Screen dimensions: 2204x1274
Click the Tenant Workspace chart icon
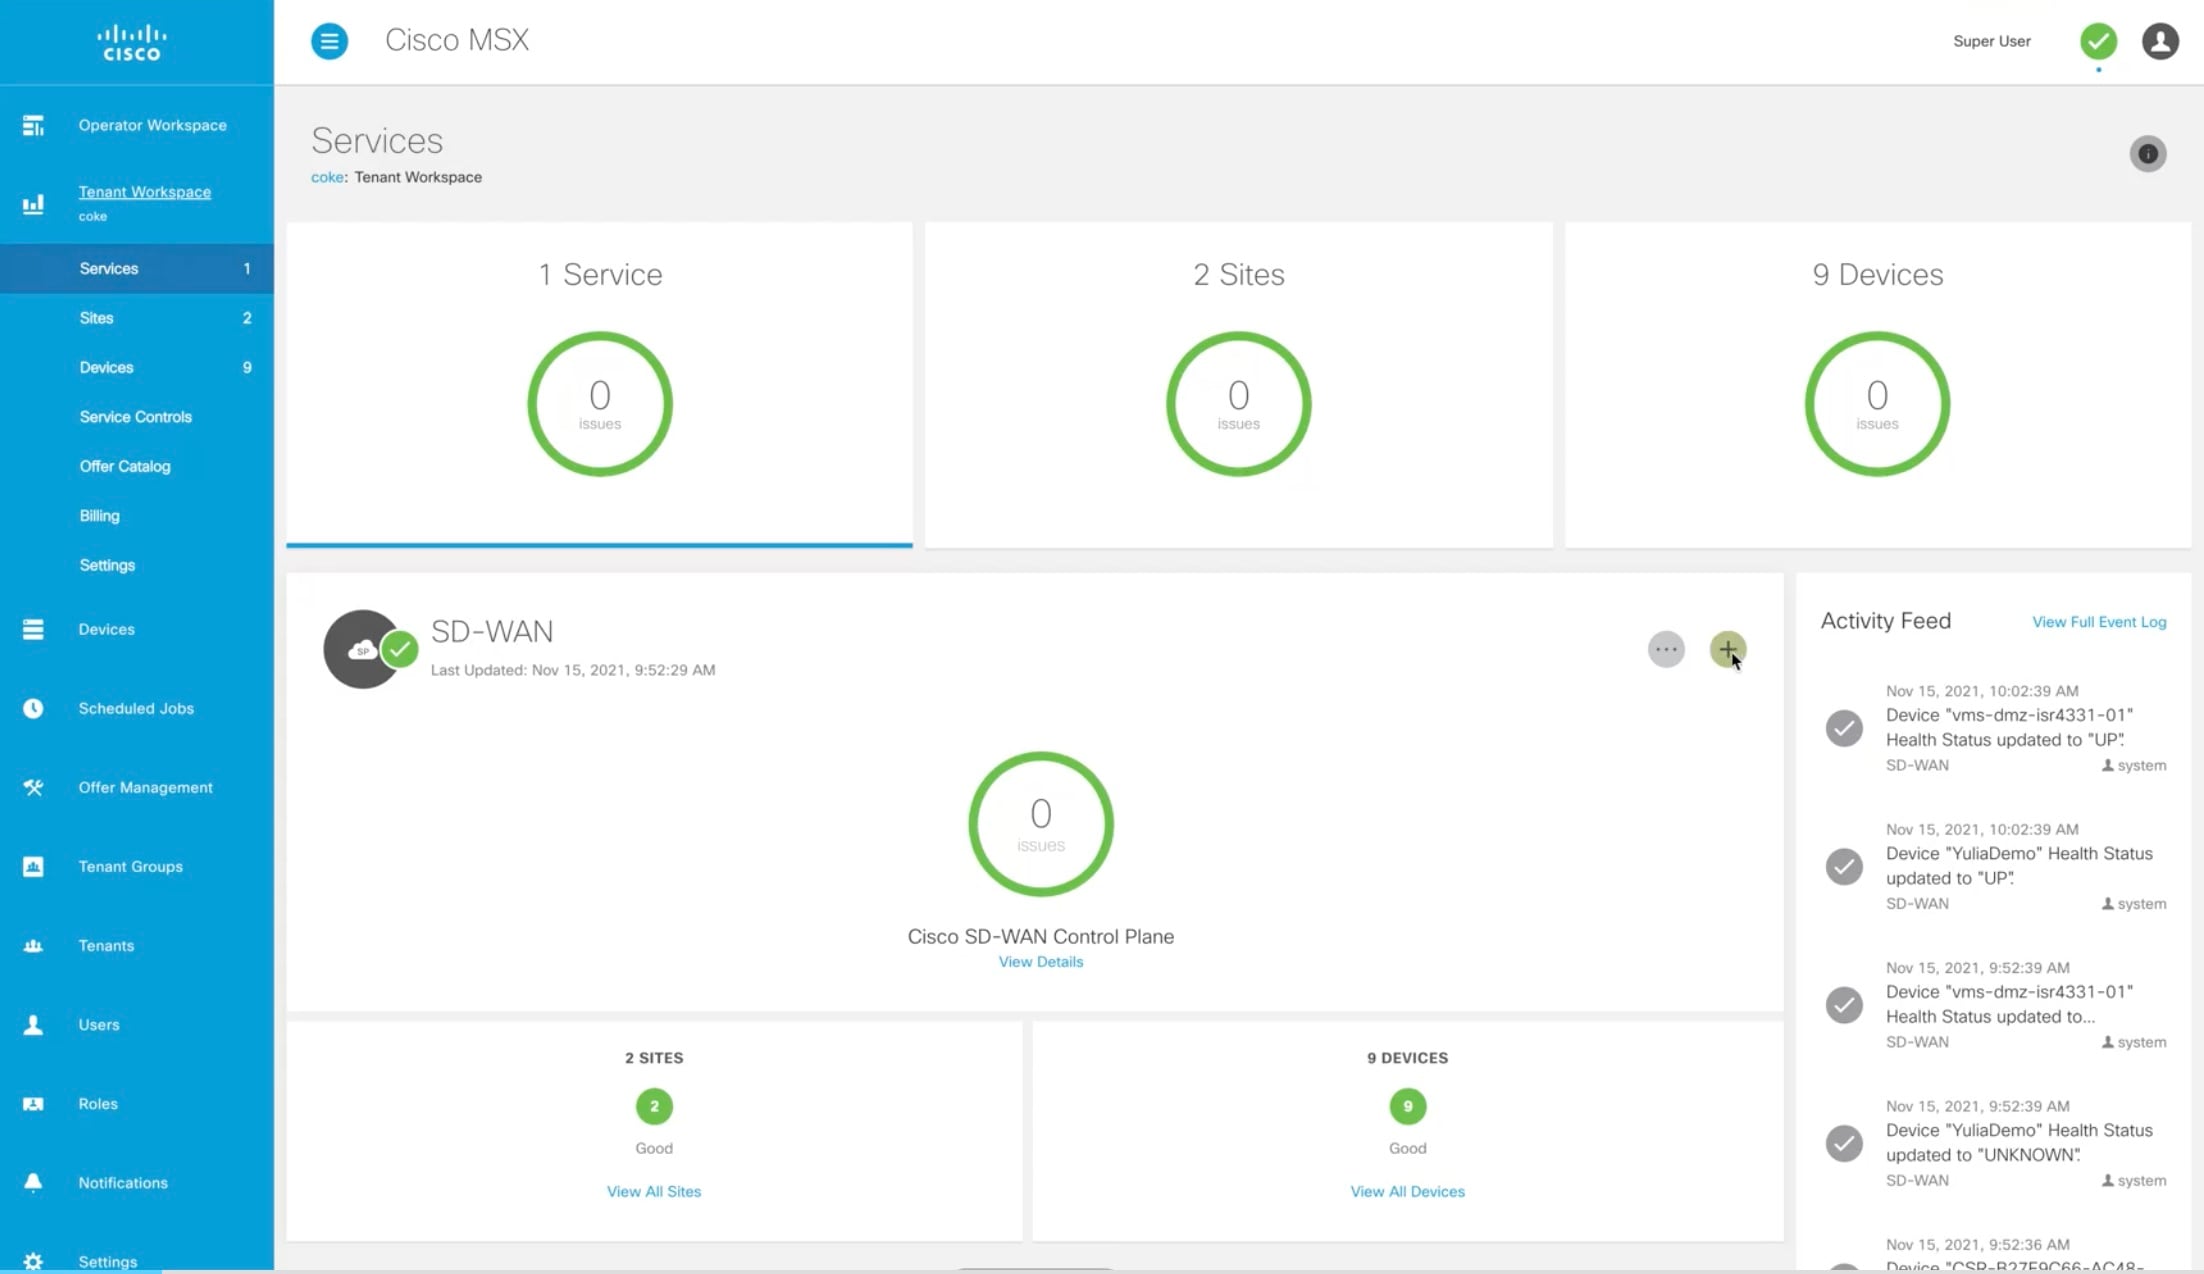[33, 204]
